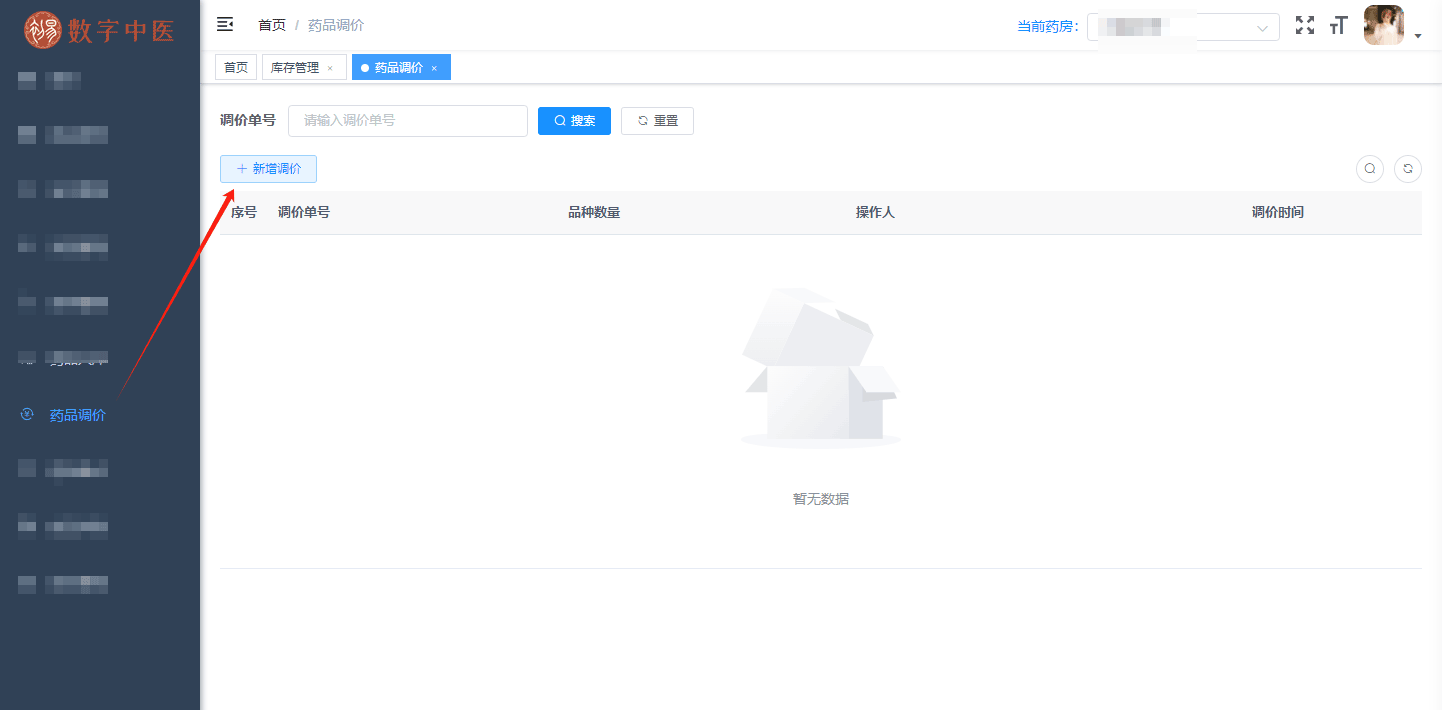Screen dimensions: 1442x710
Task: Collapse the sidebar with the hamburger icon
Action: 225,25
